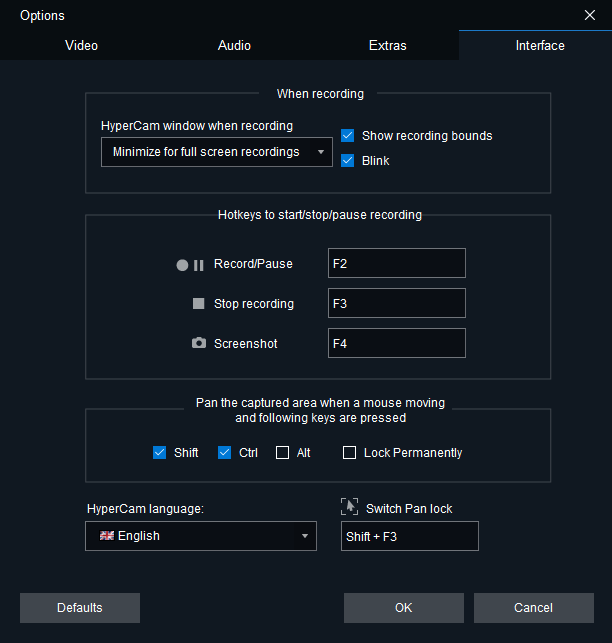Click the Record/Pause hotkey field F2
The width and height of the screenshot is (612, 643).
coord(397,263)
